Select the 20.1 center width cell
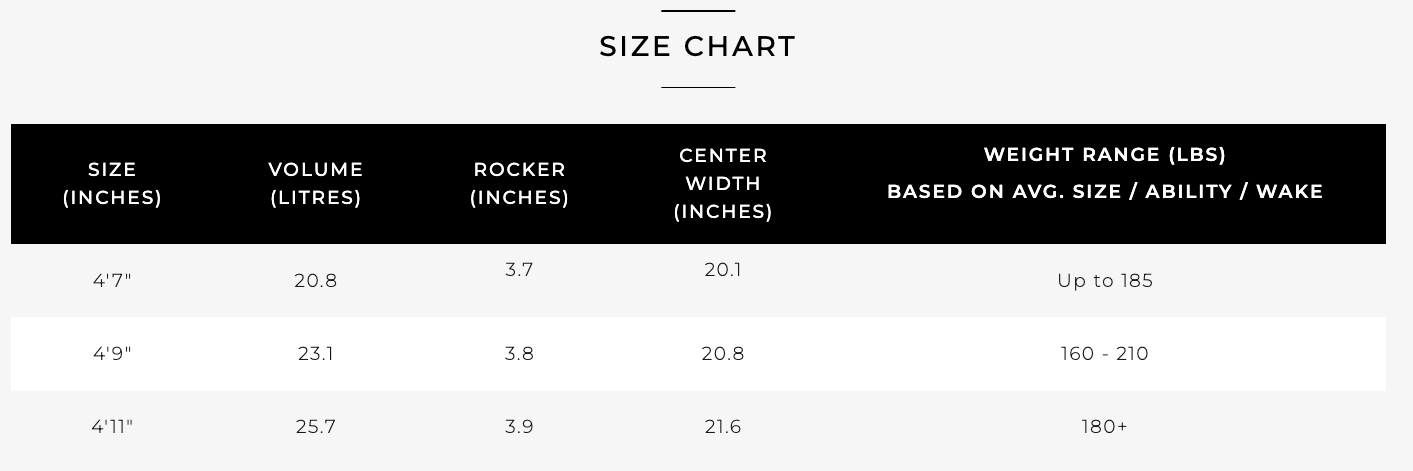Screen dimensions: 1413x471 click(723, 270)
